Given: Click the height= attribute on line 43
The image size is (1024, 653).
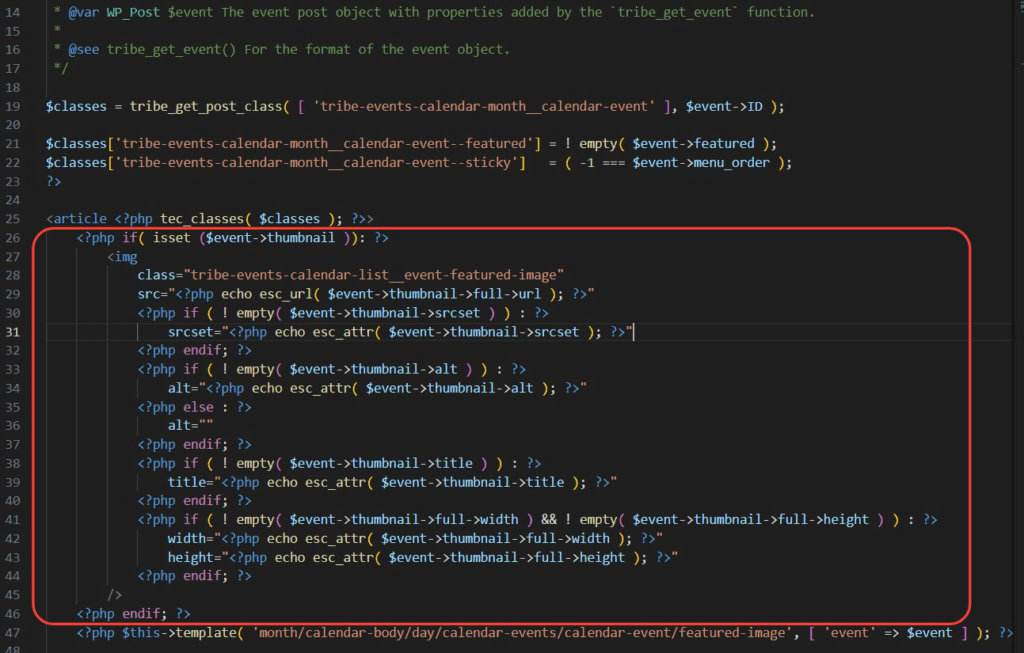Looking at the screenshot, I should pyautogui.click(x=192, y=557).
